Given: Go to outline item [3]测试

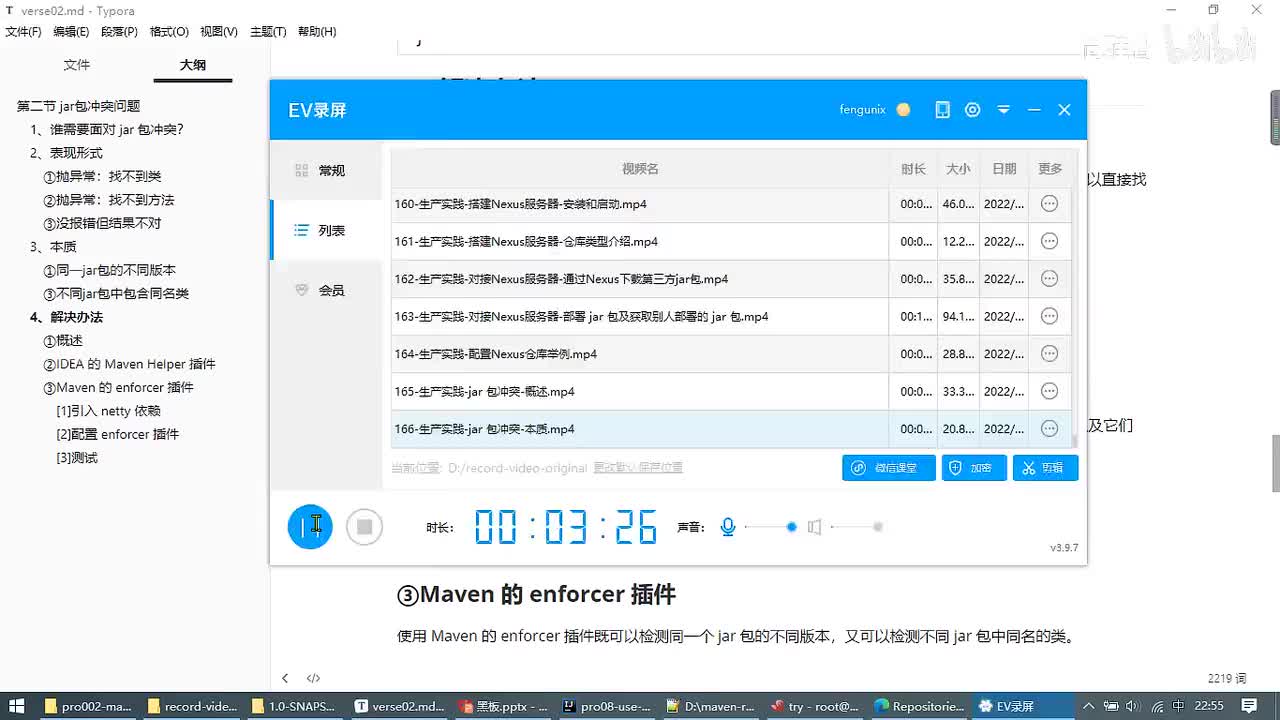Looking at the screenshot, I should (x=77, y=458).
